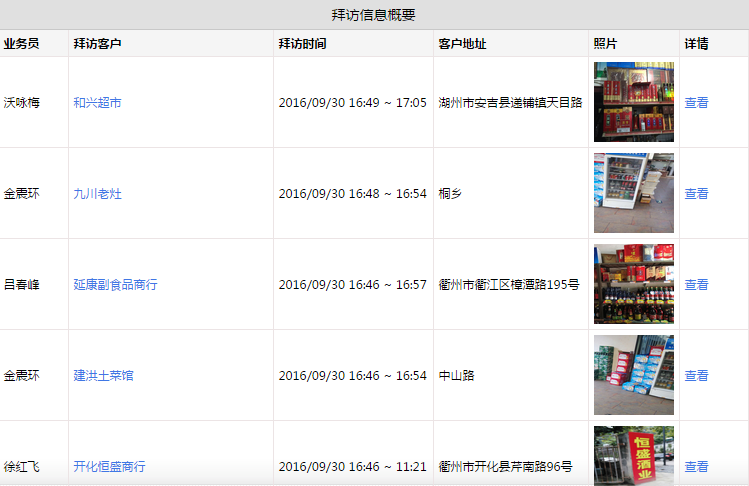Select 金震环 in the 建洪土菜馆 row
The height and width of the screenshot is (486, 749).
click(21, 376)
